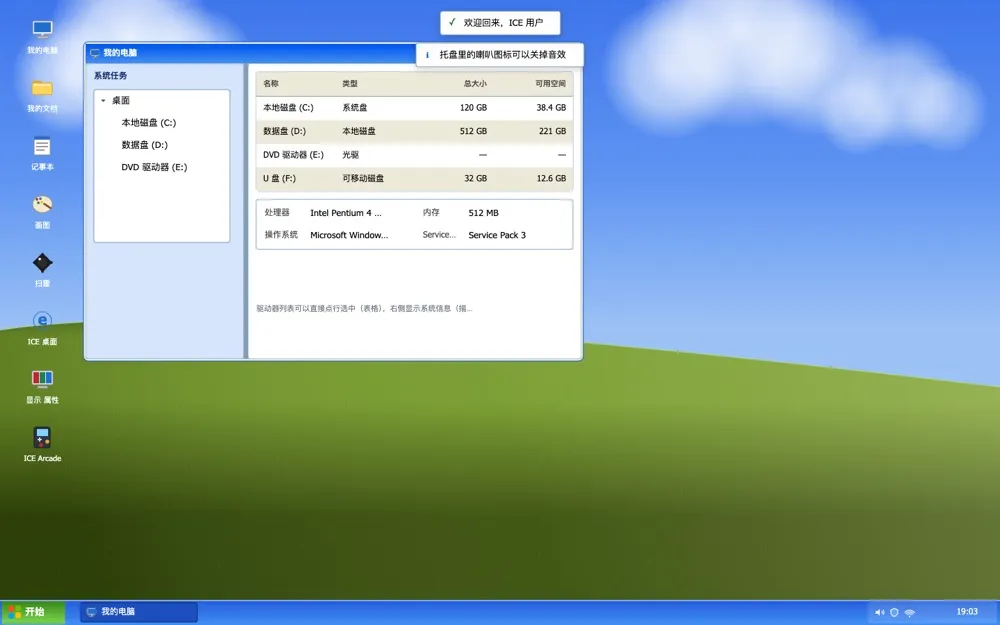Sort by the 总大小 column header
Viewport: 1000px width, 625px height.
coord(474,84)
